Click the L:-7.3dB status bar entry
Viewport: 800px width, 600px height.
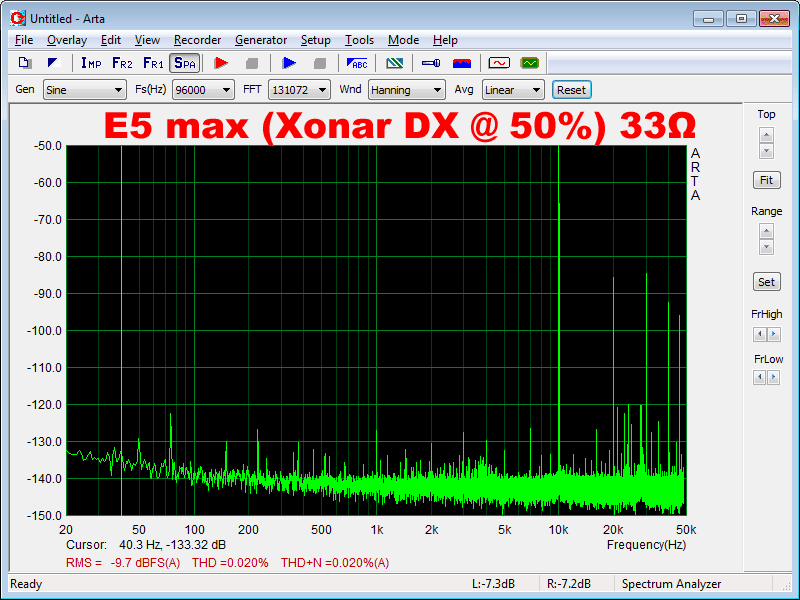(x=493, y=584)
